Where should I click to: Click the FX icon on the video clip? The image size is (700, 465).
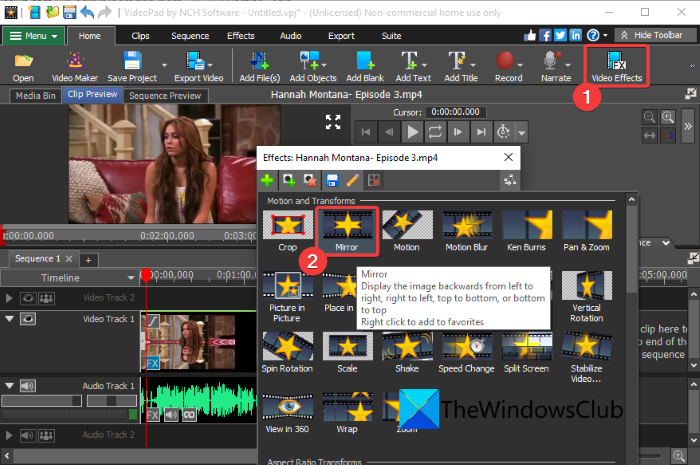(x=153, y=362)
